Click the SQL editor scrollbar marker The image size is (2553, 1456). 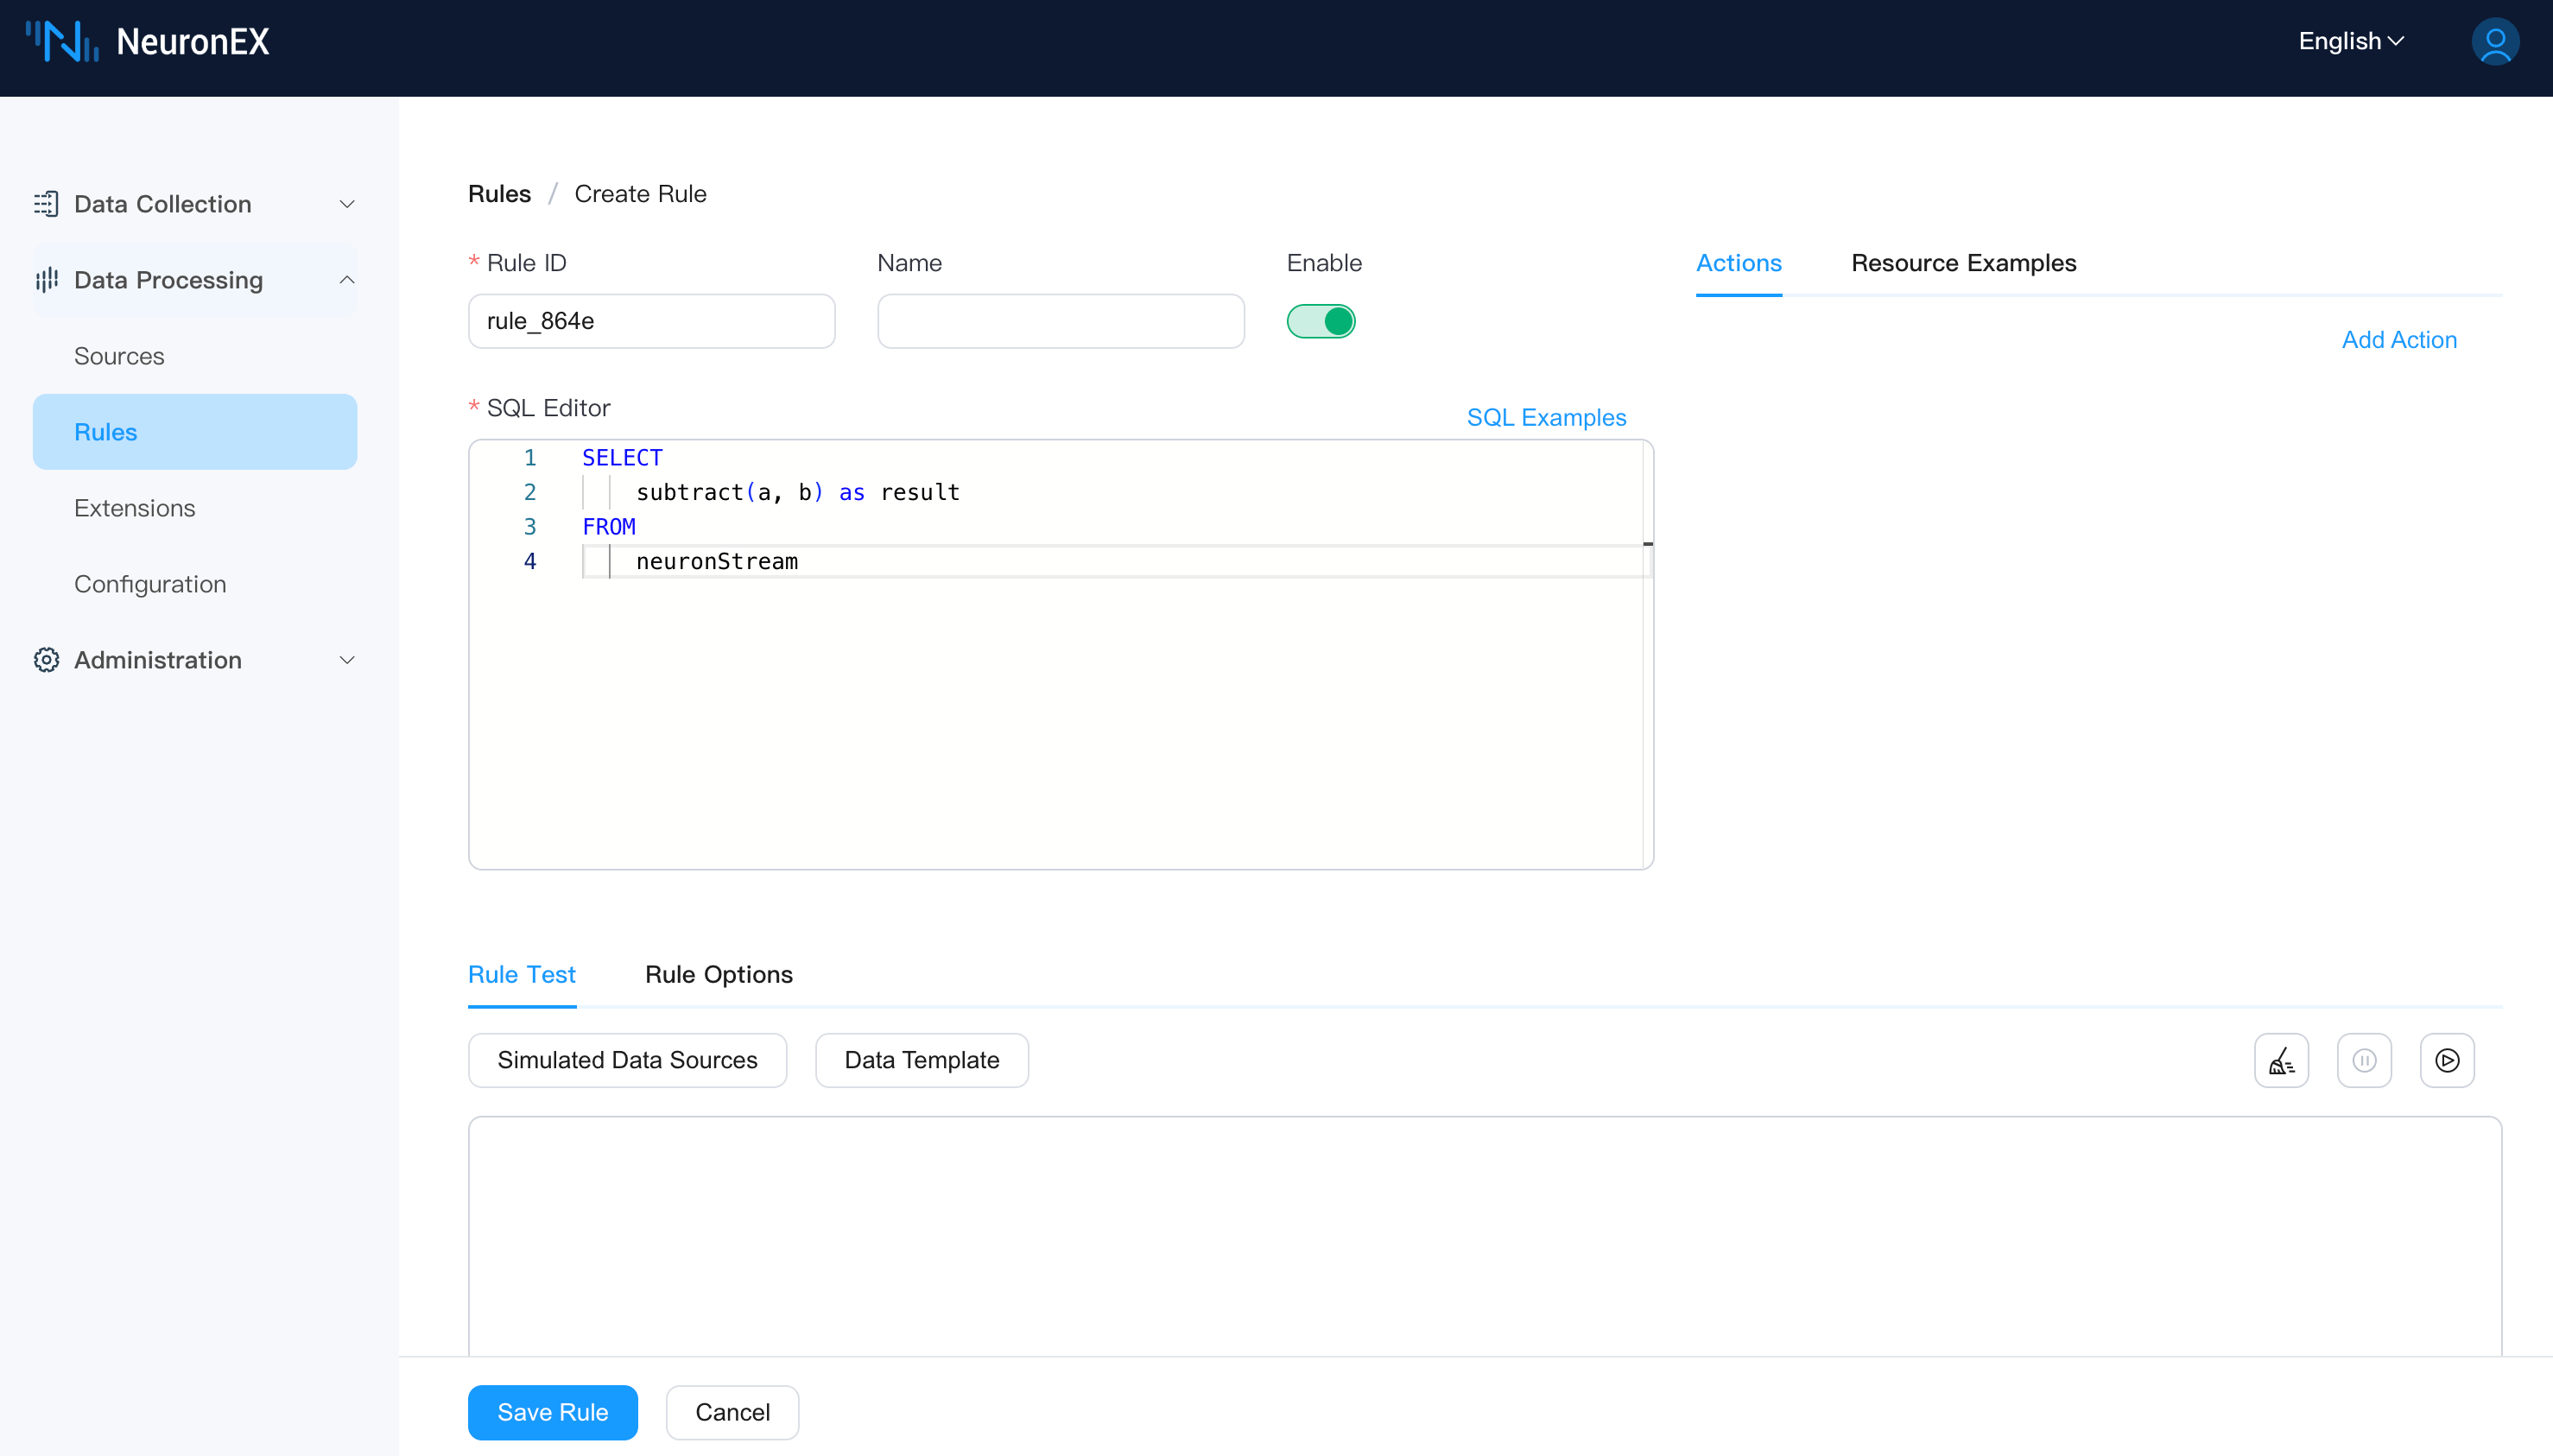(x=1647, y=544)
